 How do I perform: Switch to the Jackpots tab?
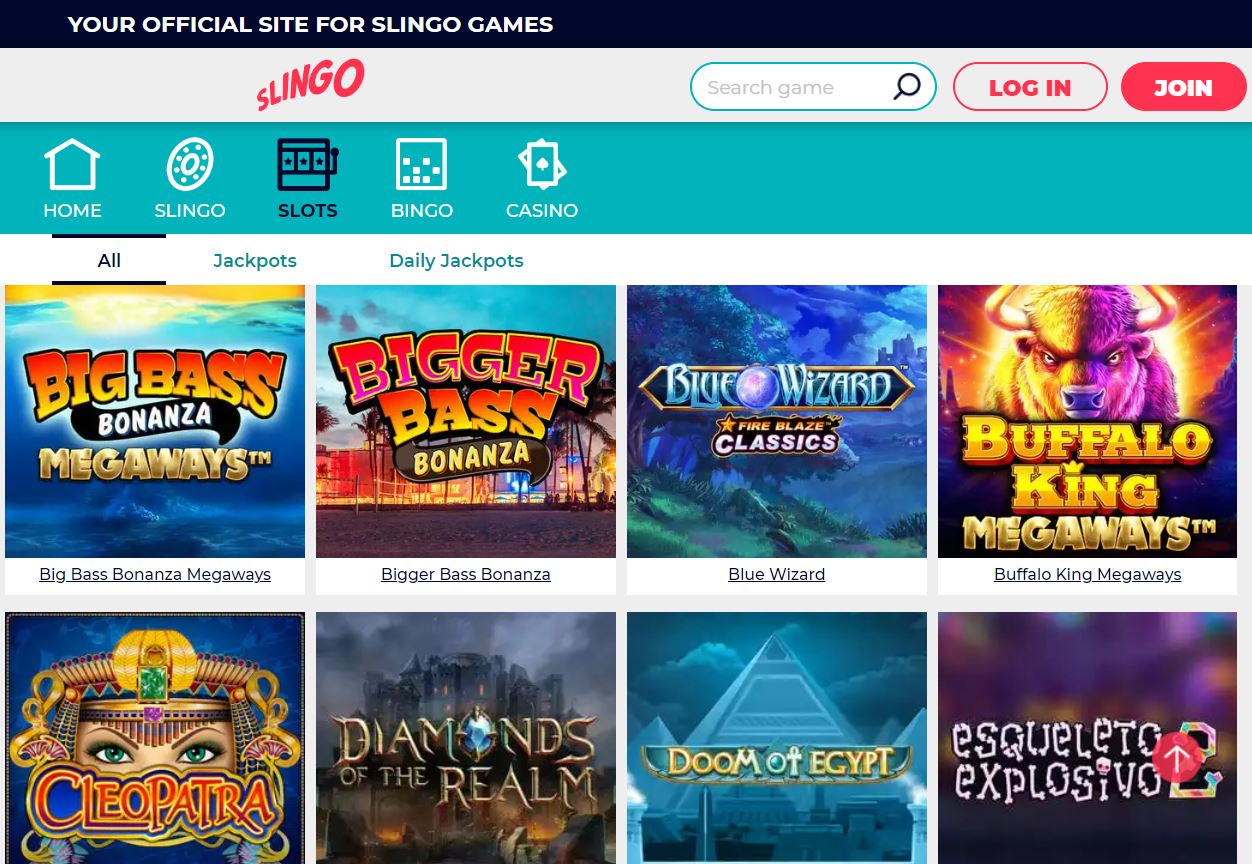tap(255, 261)
